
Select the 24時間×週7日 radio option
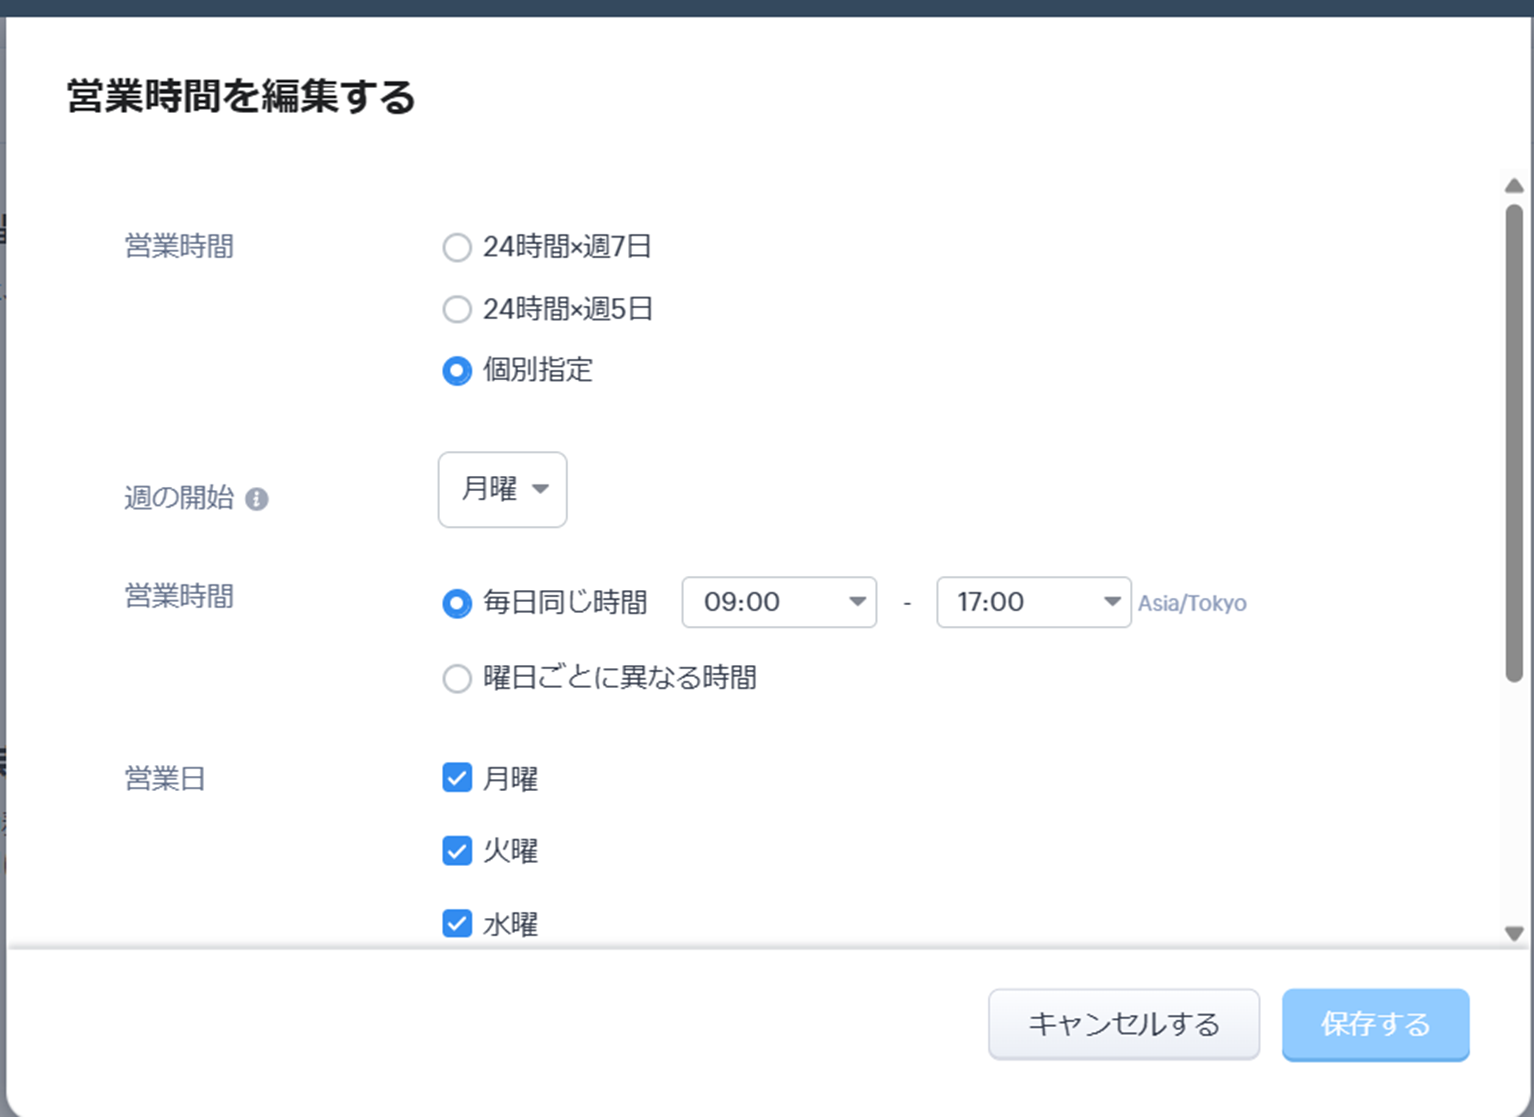(x=457, y=247)
